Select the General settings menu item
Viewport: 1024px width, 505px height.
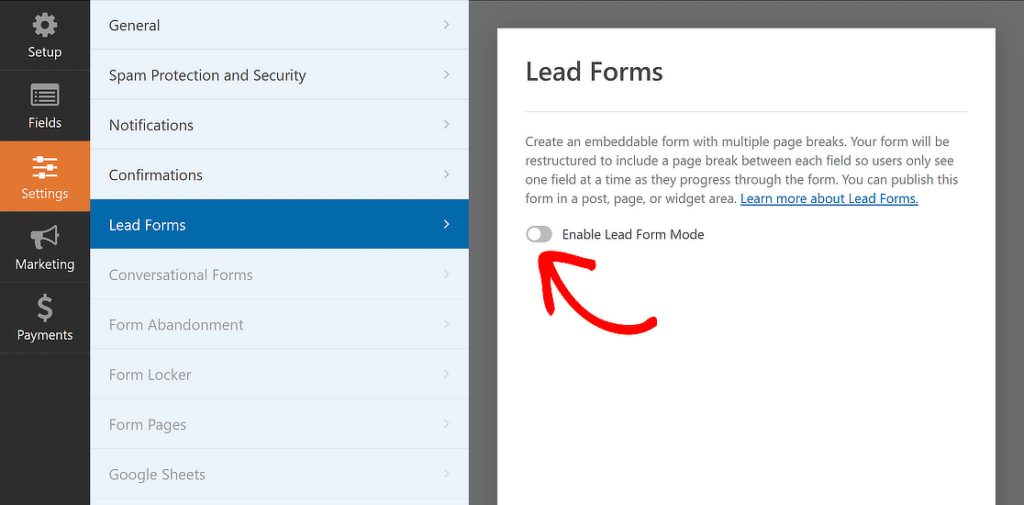coord(134,25)
